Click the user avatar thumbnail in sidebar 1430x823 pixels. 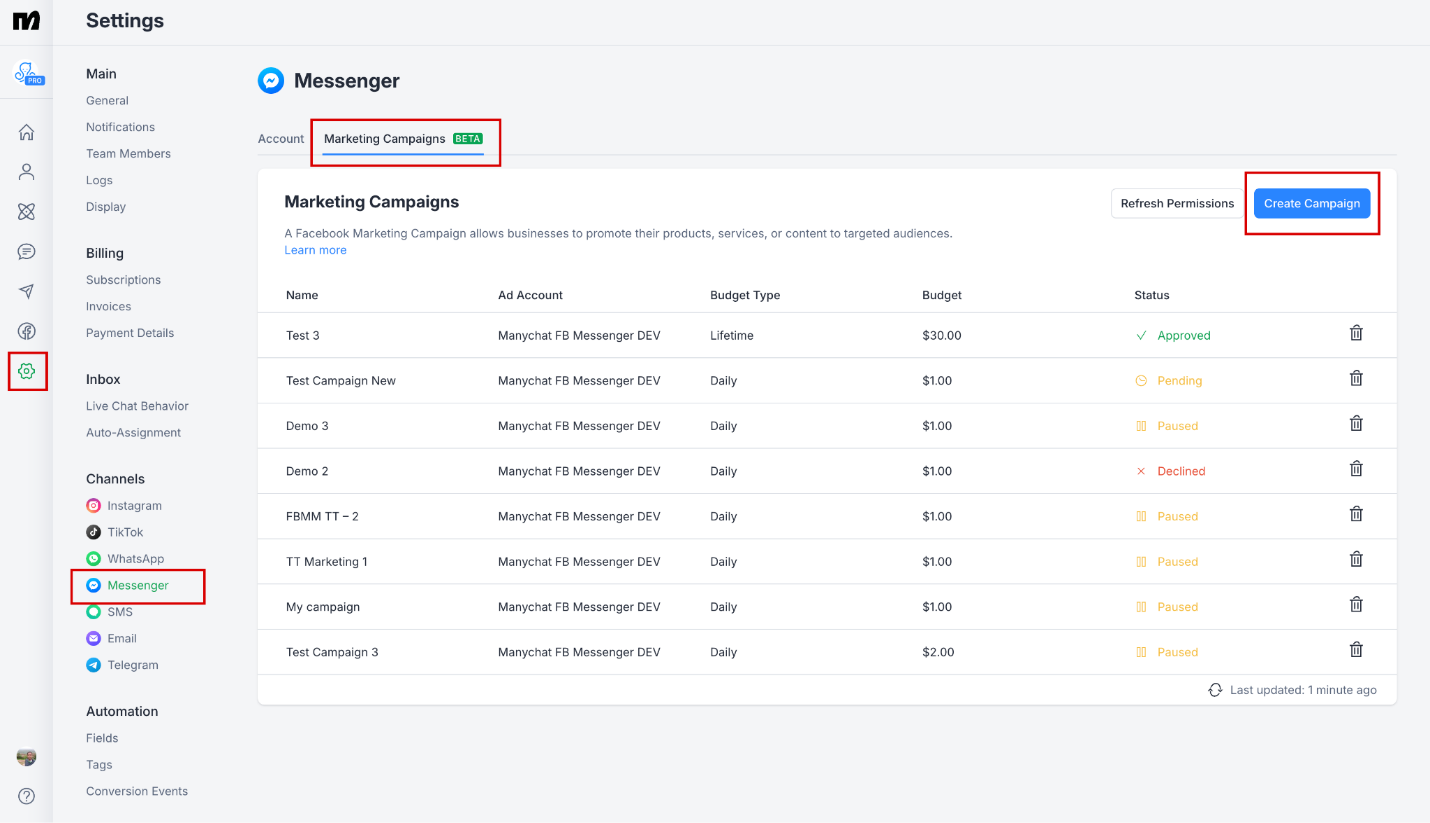click(x=27, y=757)
